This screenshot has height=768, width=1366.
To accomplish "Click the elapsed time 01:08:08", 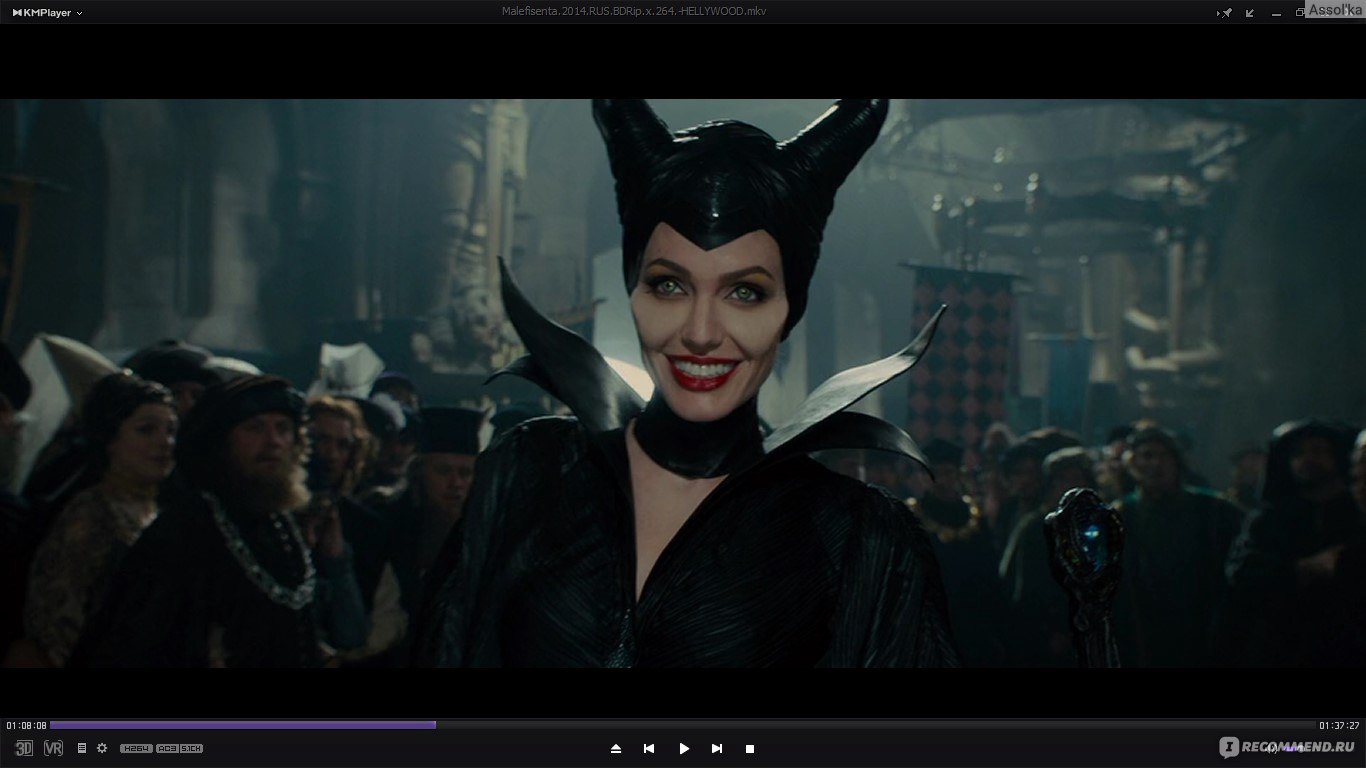I will click(x=26, y=726).
